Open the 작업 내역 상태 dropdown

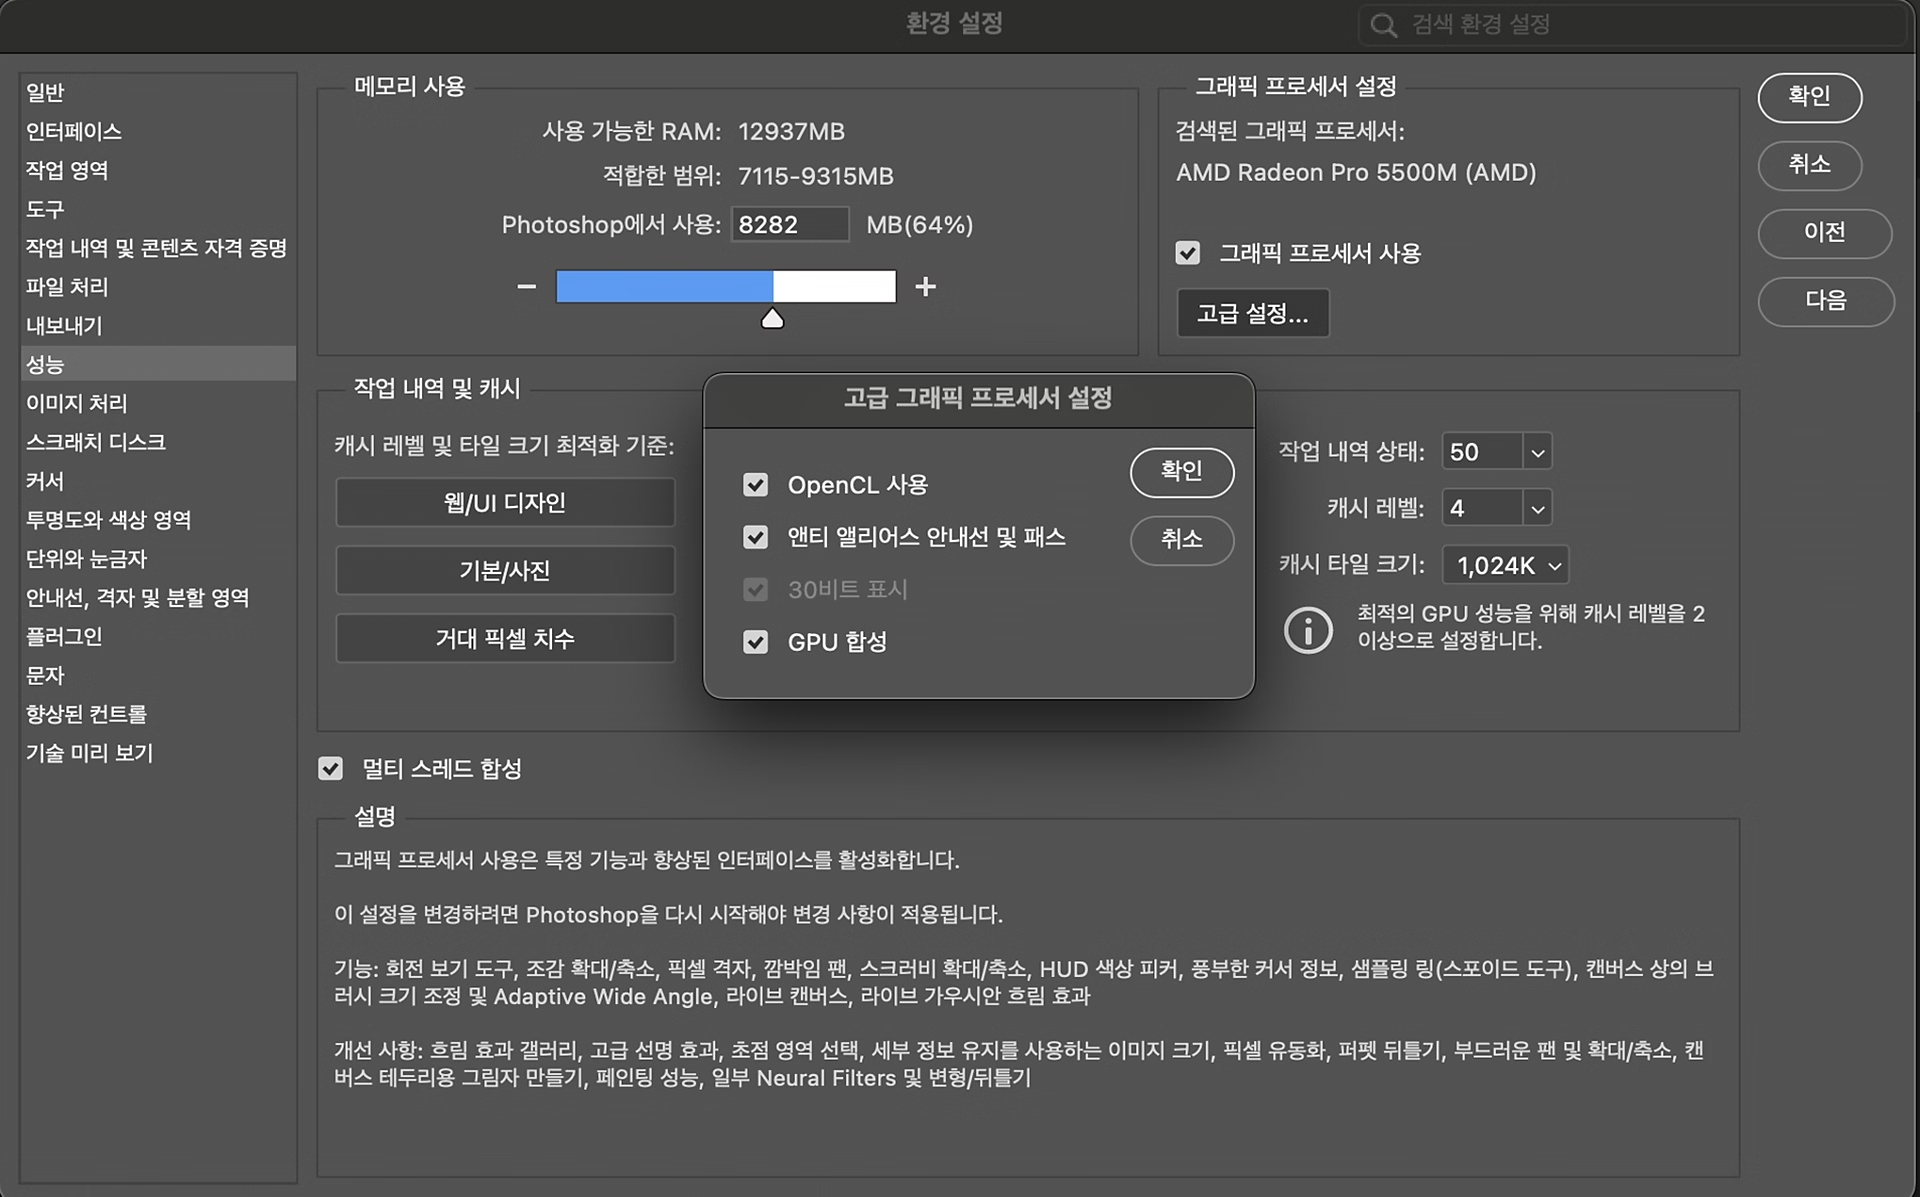(x=1537, y=452)
